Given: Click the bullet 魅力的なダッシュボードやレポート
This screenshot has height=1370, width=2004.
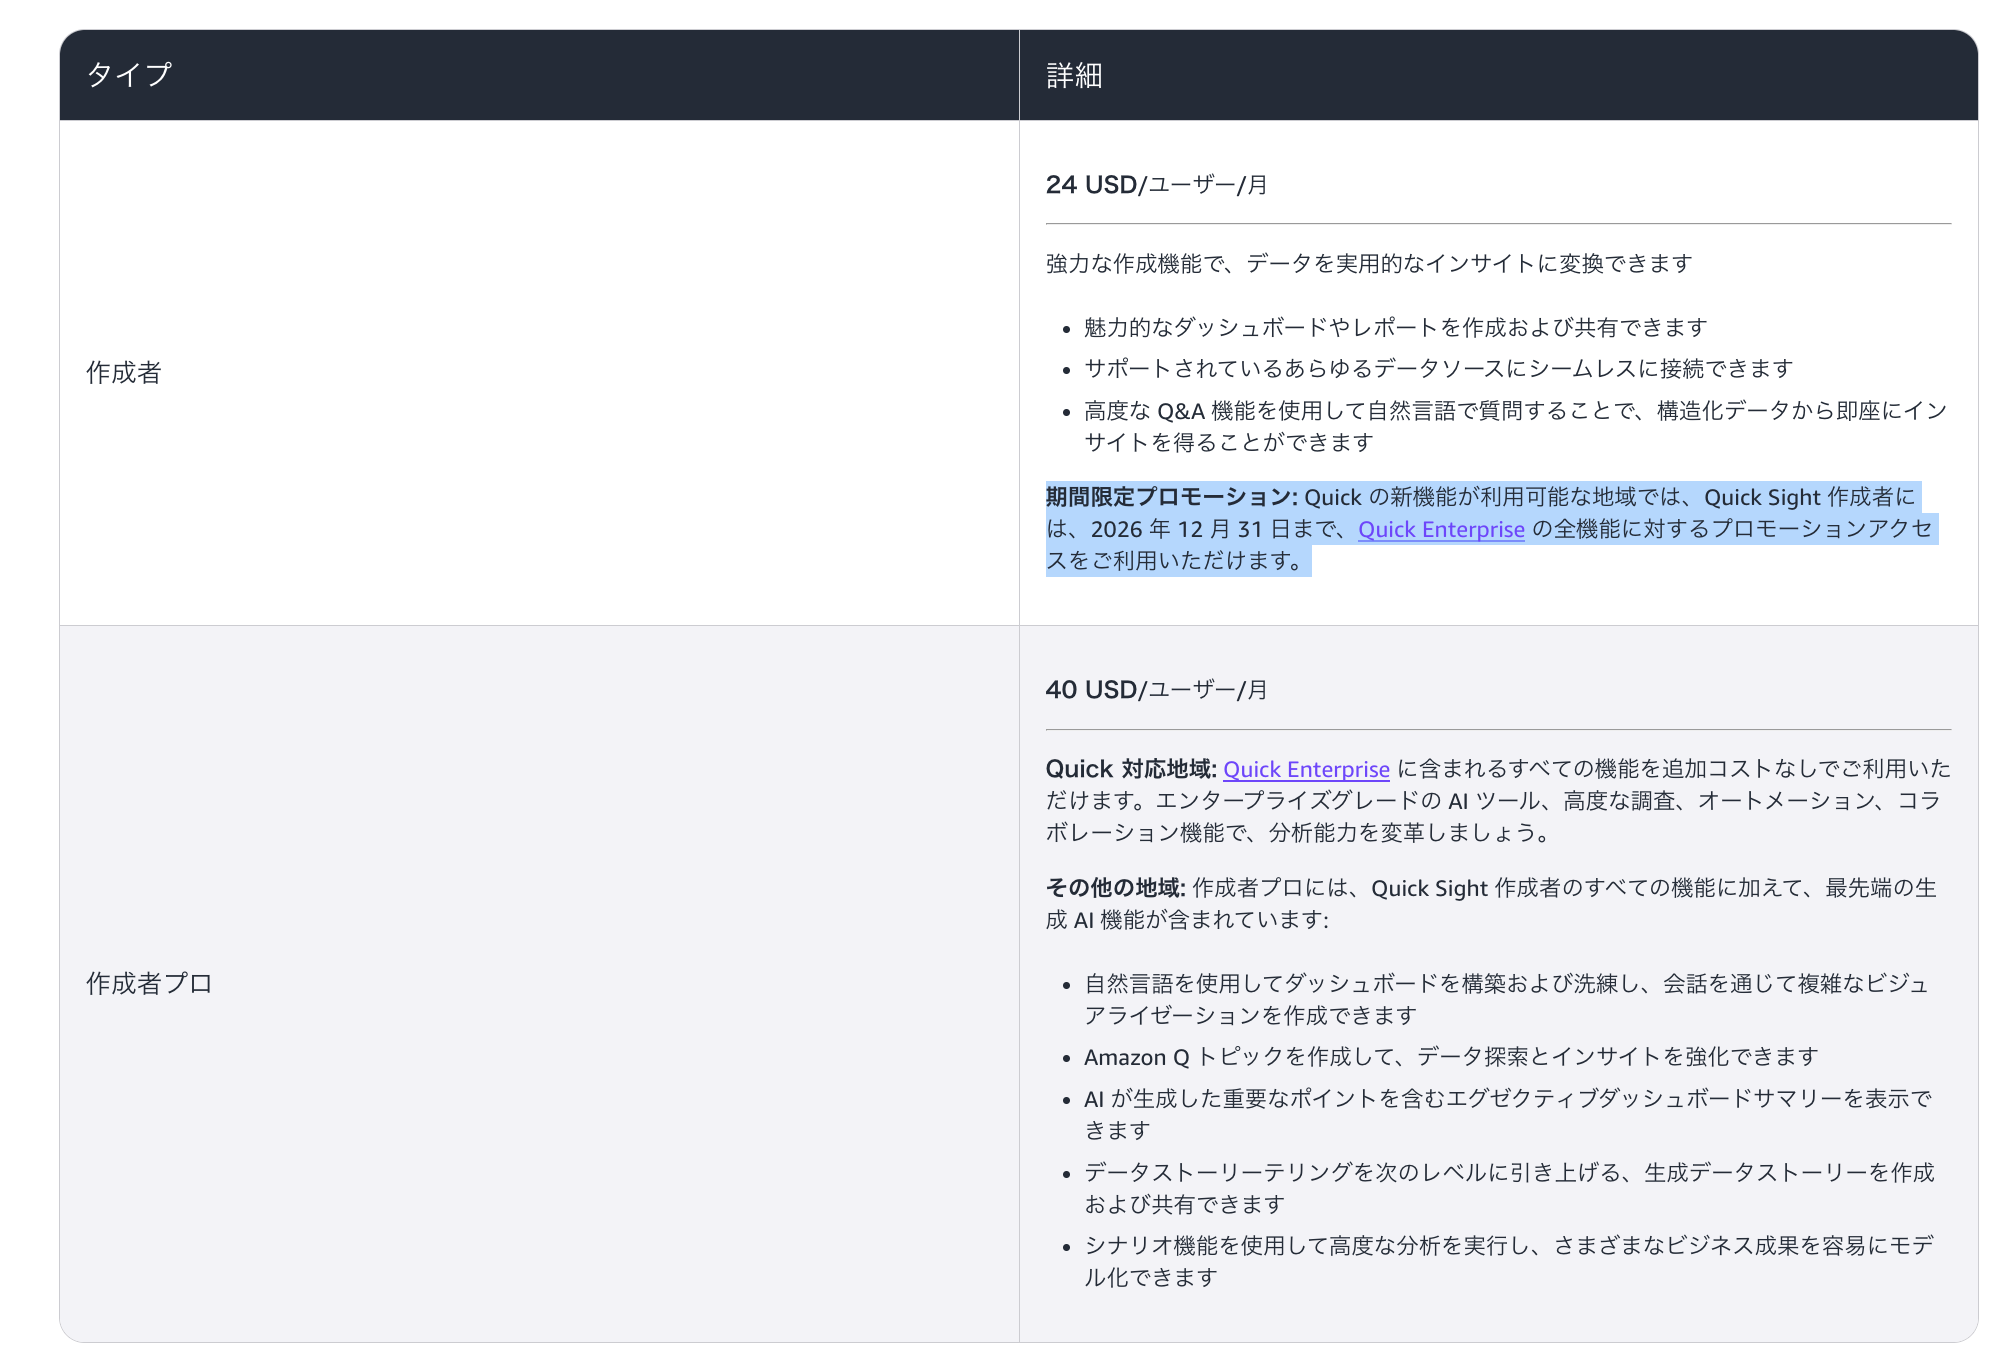Looking at the screenshot, I should click(x=1396, y=327).
